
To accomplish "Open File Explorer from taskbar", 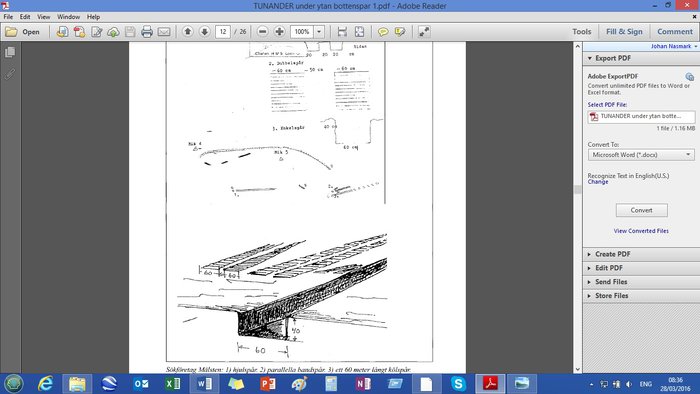I will click(77, 384).
